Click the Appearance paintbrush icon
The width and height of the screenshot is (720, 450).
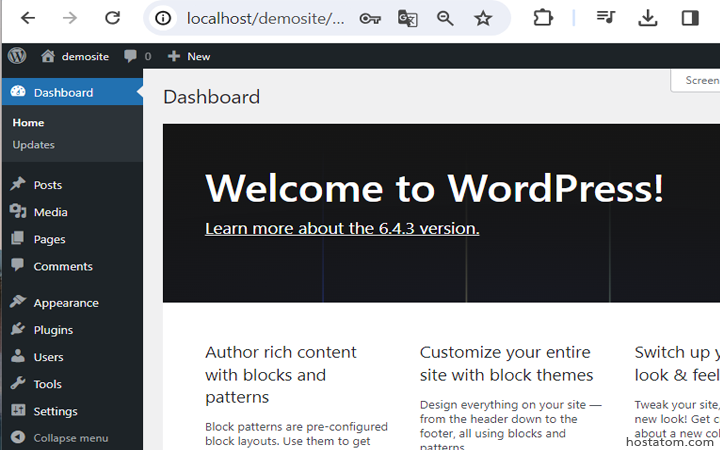click(18, 302)
